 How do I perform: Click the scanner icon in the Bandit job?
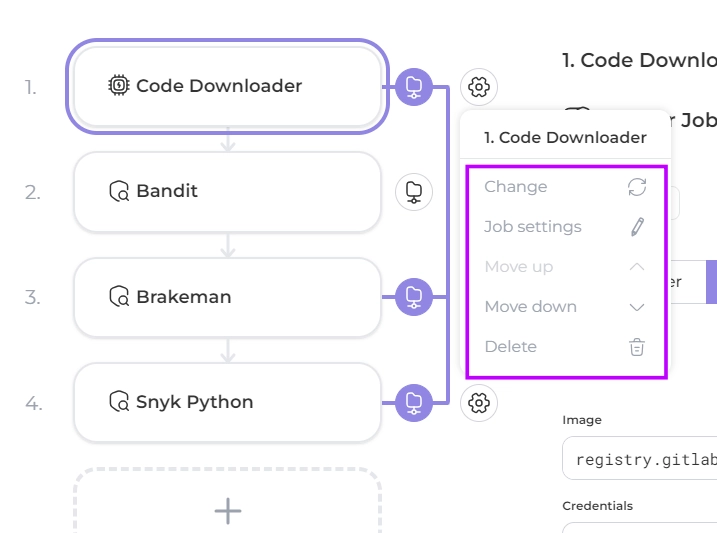coord(119,191)
